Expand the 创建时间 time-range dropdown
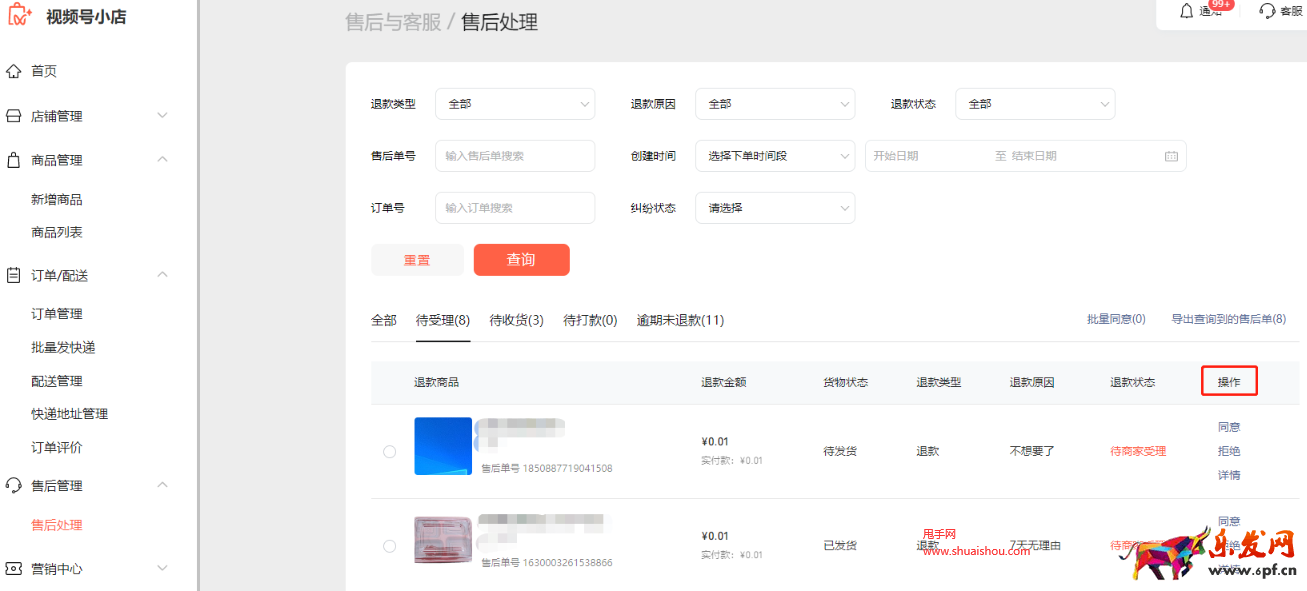This screenshot has width=1307, height=591. pyautogui.click(x=774, y=155)
